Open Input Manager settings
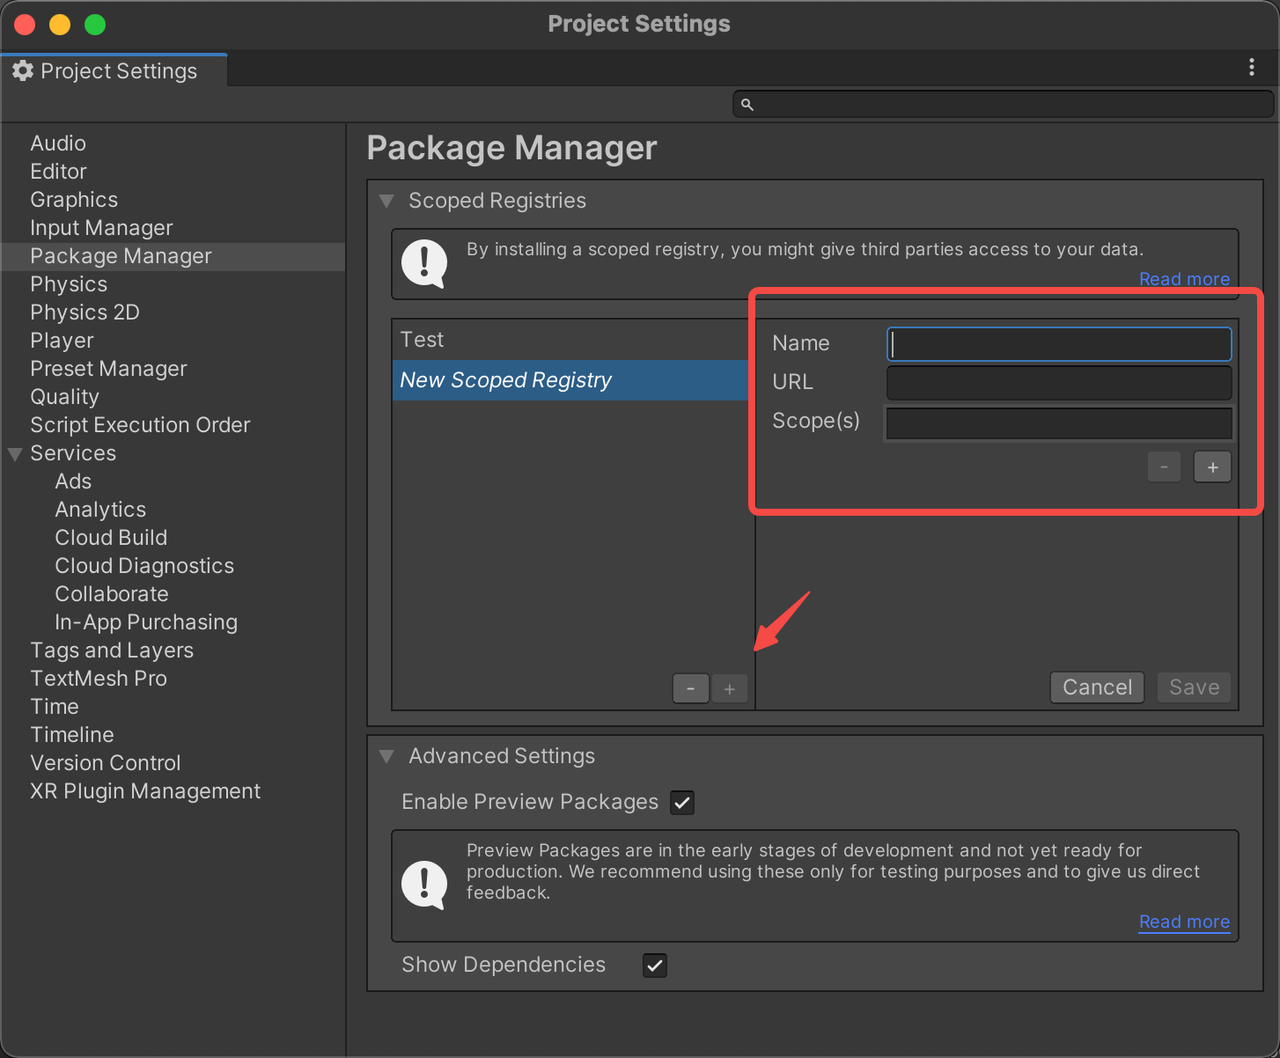Image resolution: width=1280 pixels, height=1058 pixels. pyautogui.click(x=101, y=227)
